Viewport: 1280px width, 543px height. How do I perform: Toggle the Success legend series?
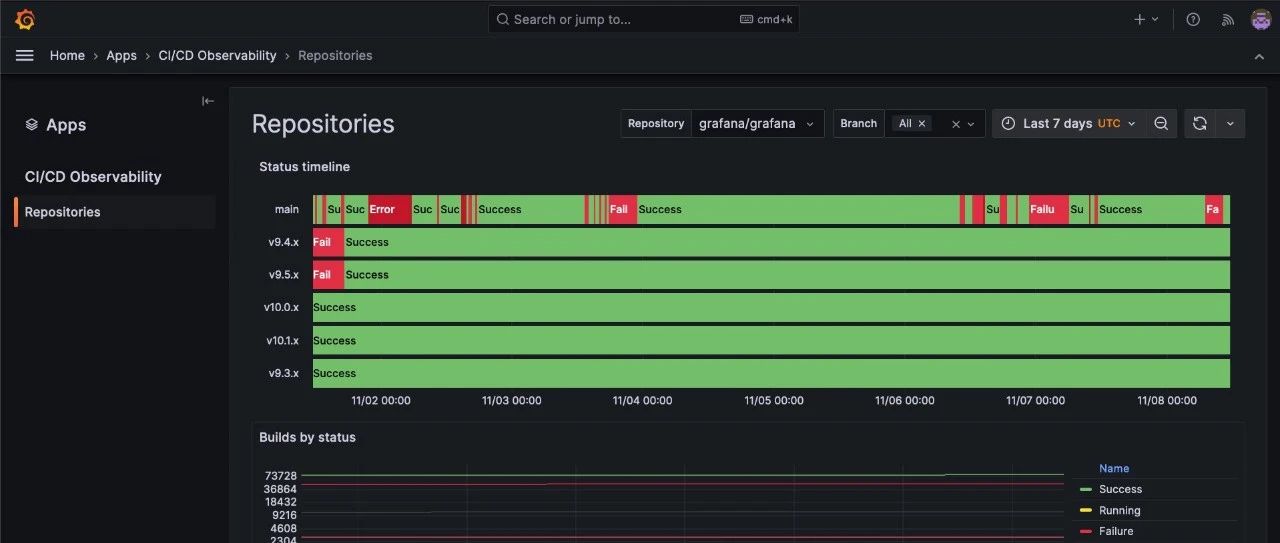1120,490
